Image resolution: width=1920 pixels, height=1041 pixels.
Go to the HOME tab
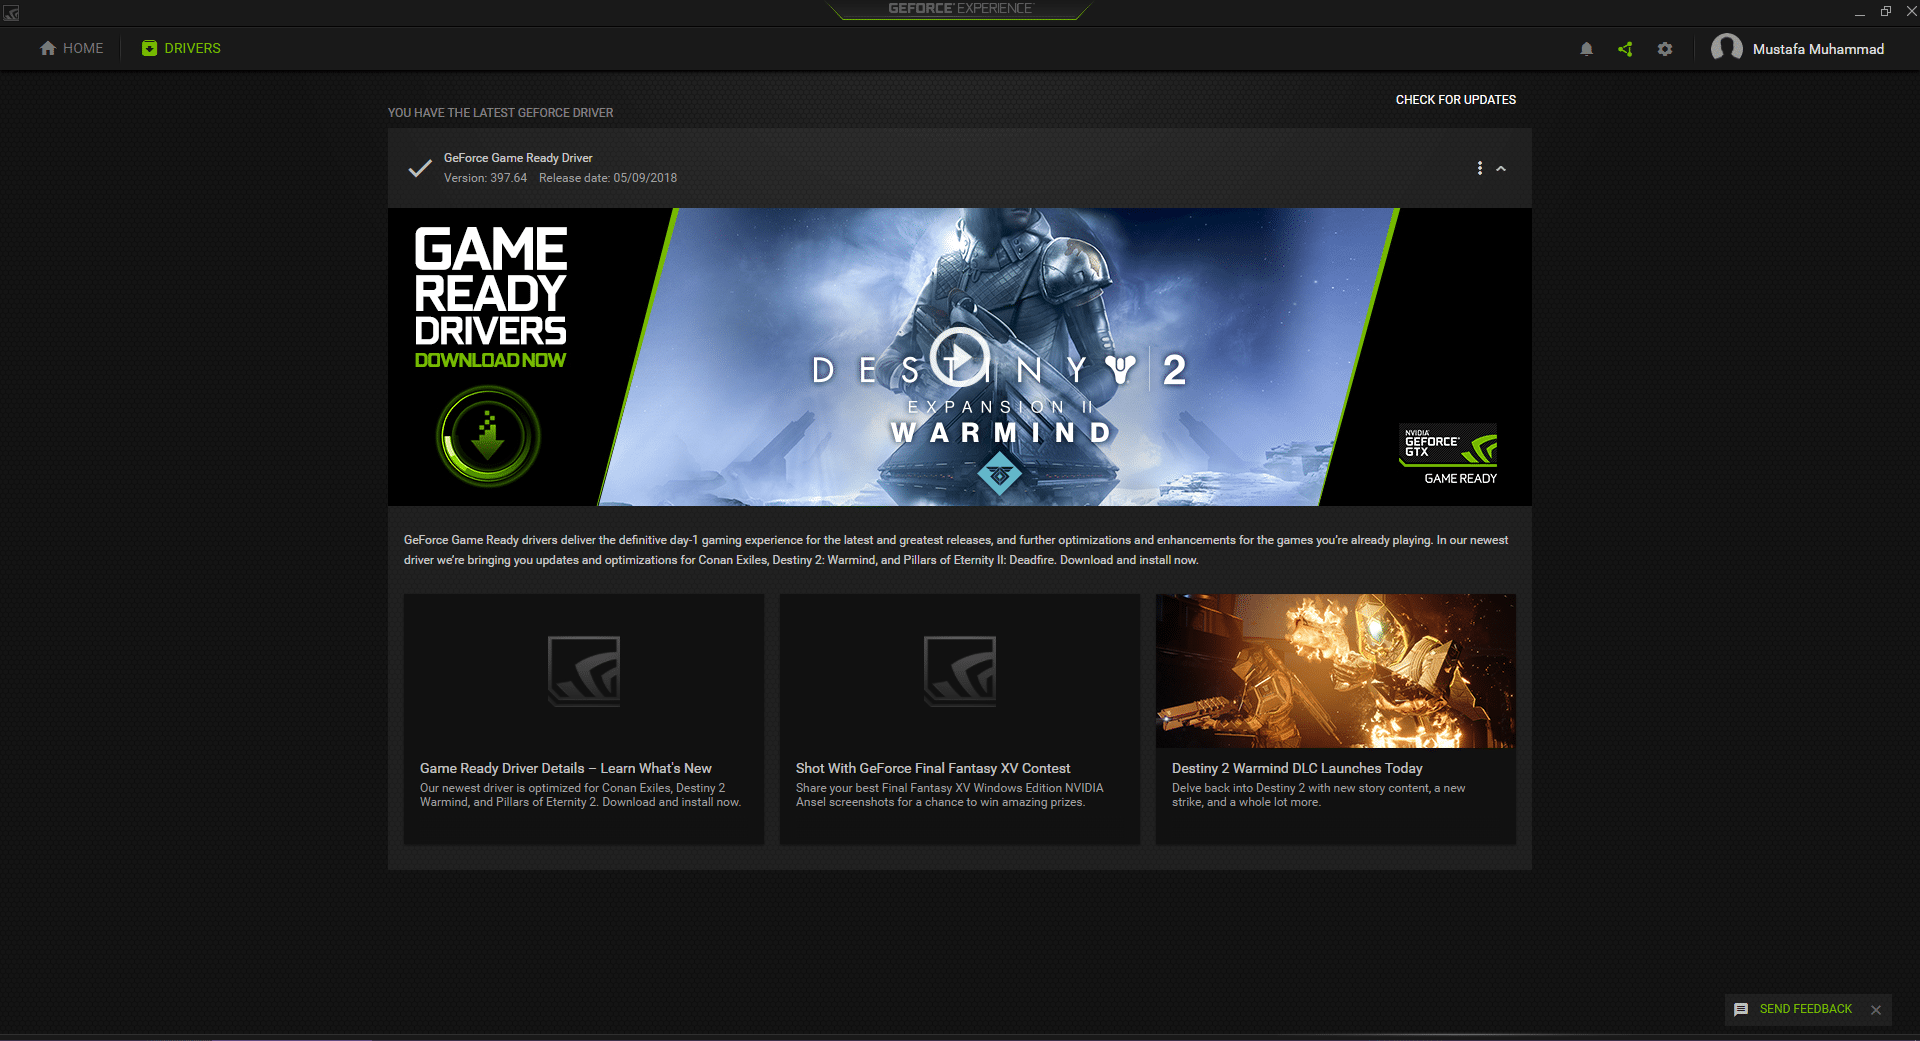(x=71, y=48)
